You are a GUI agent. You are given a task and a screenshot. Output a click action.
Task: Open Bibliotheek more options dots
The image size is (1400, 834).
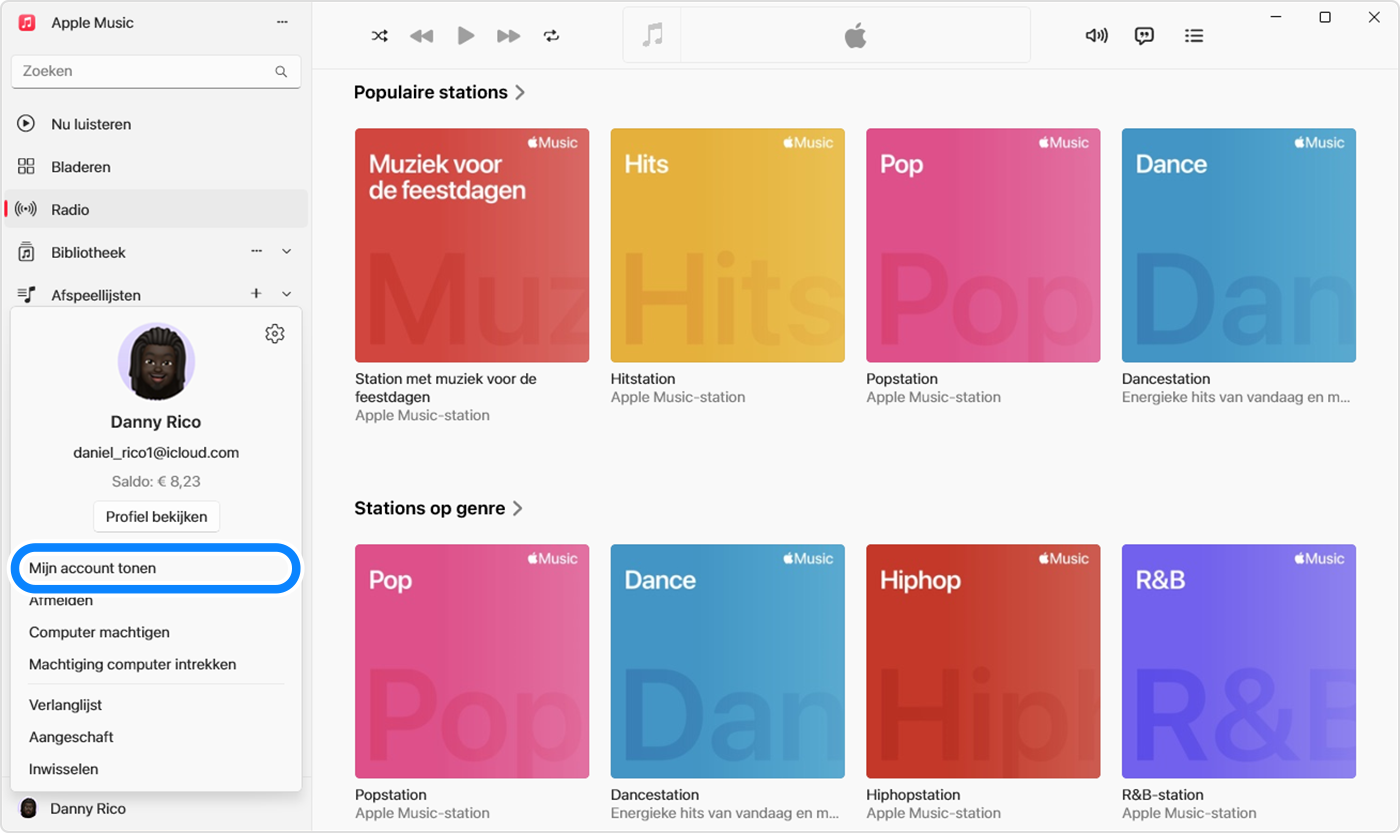pyautogui.click(x=257, y=251)
